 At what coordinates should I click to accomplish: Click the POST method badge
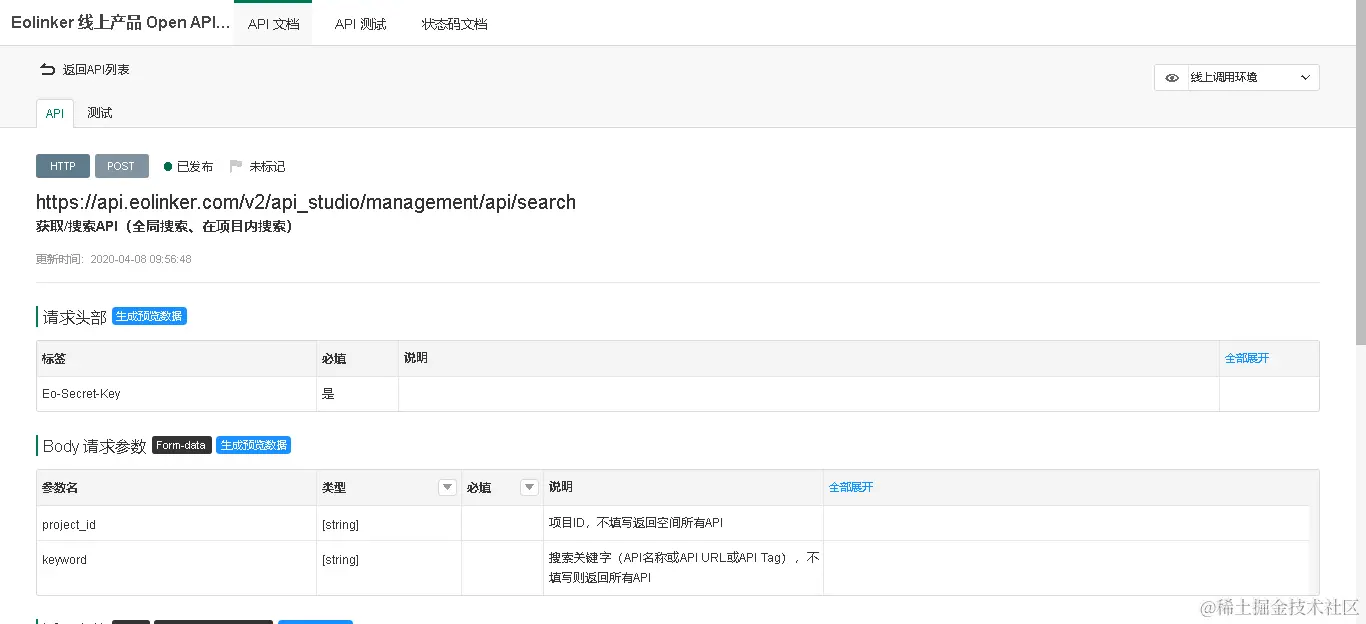click(121, 166)
